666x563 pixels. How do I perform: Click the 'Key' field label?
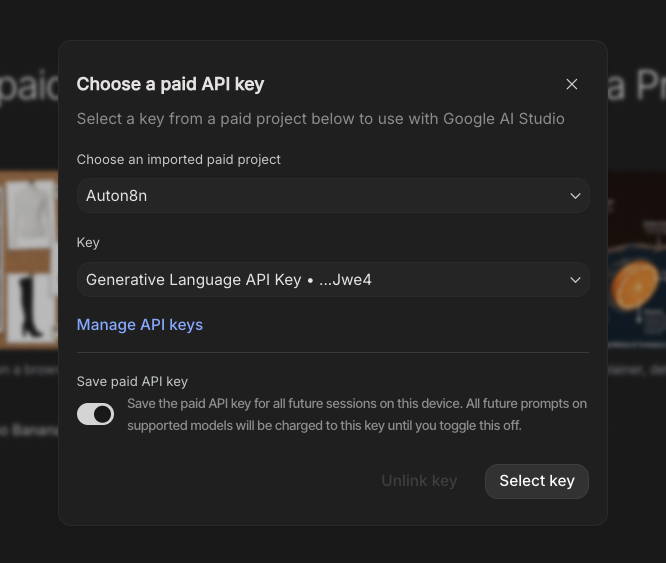[x=88, y=242]
